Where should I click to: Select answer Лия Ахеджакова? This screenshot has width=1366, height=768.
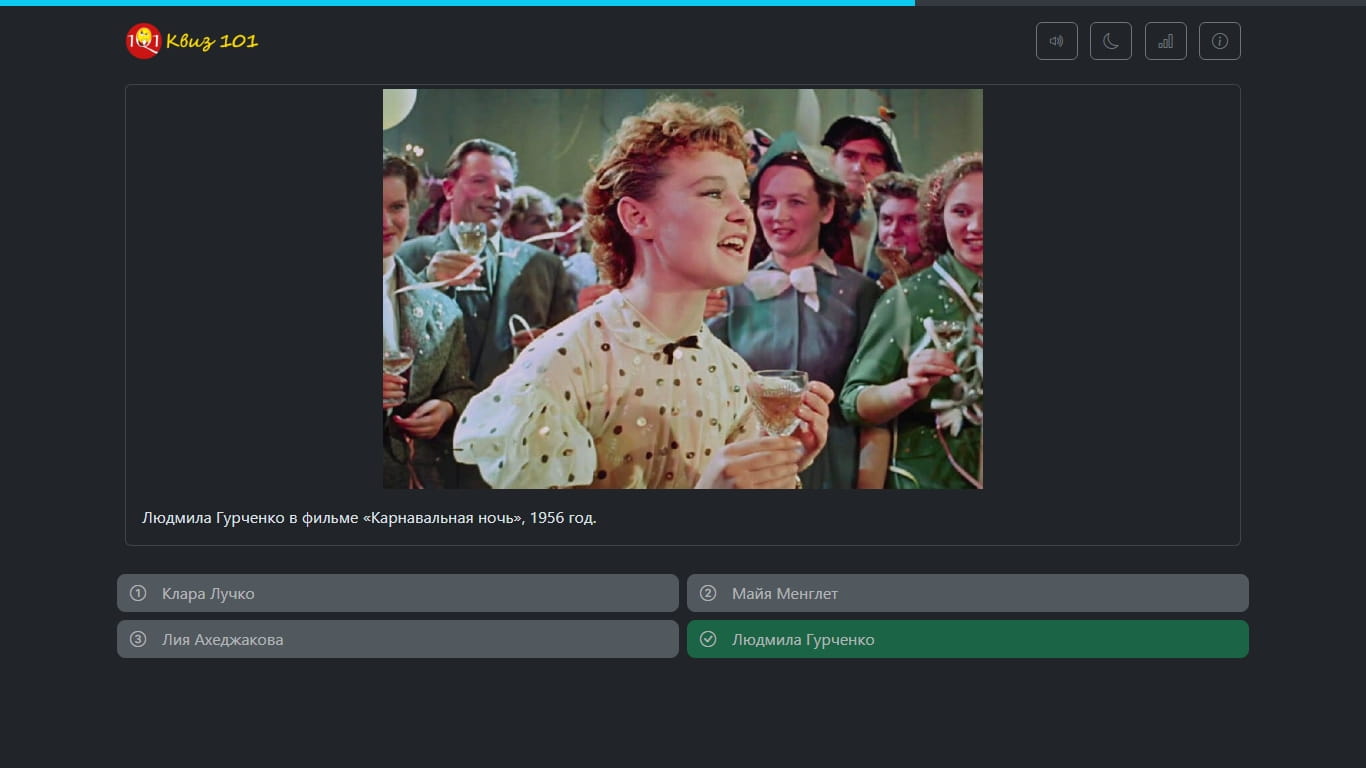(x=398, y=639)
